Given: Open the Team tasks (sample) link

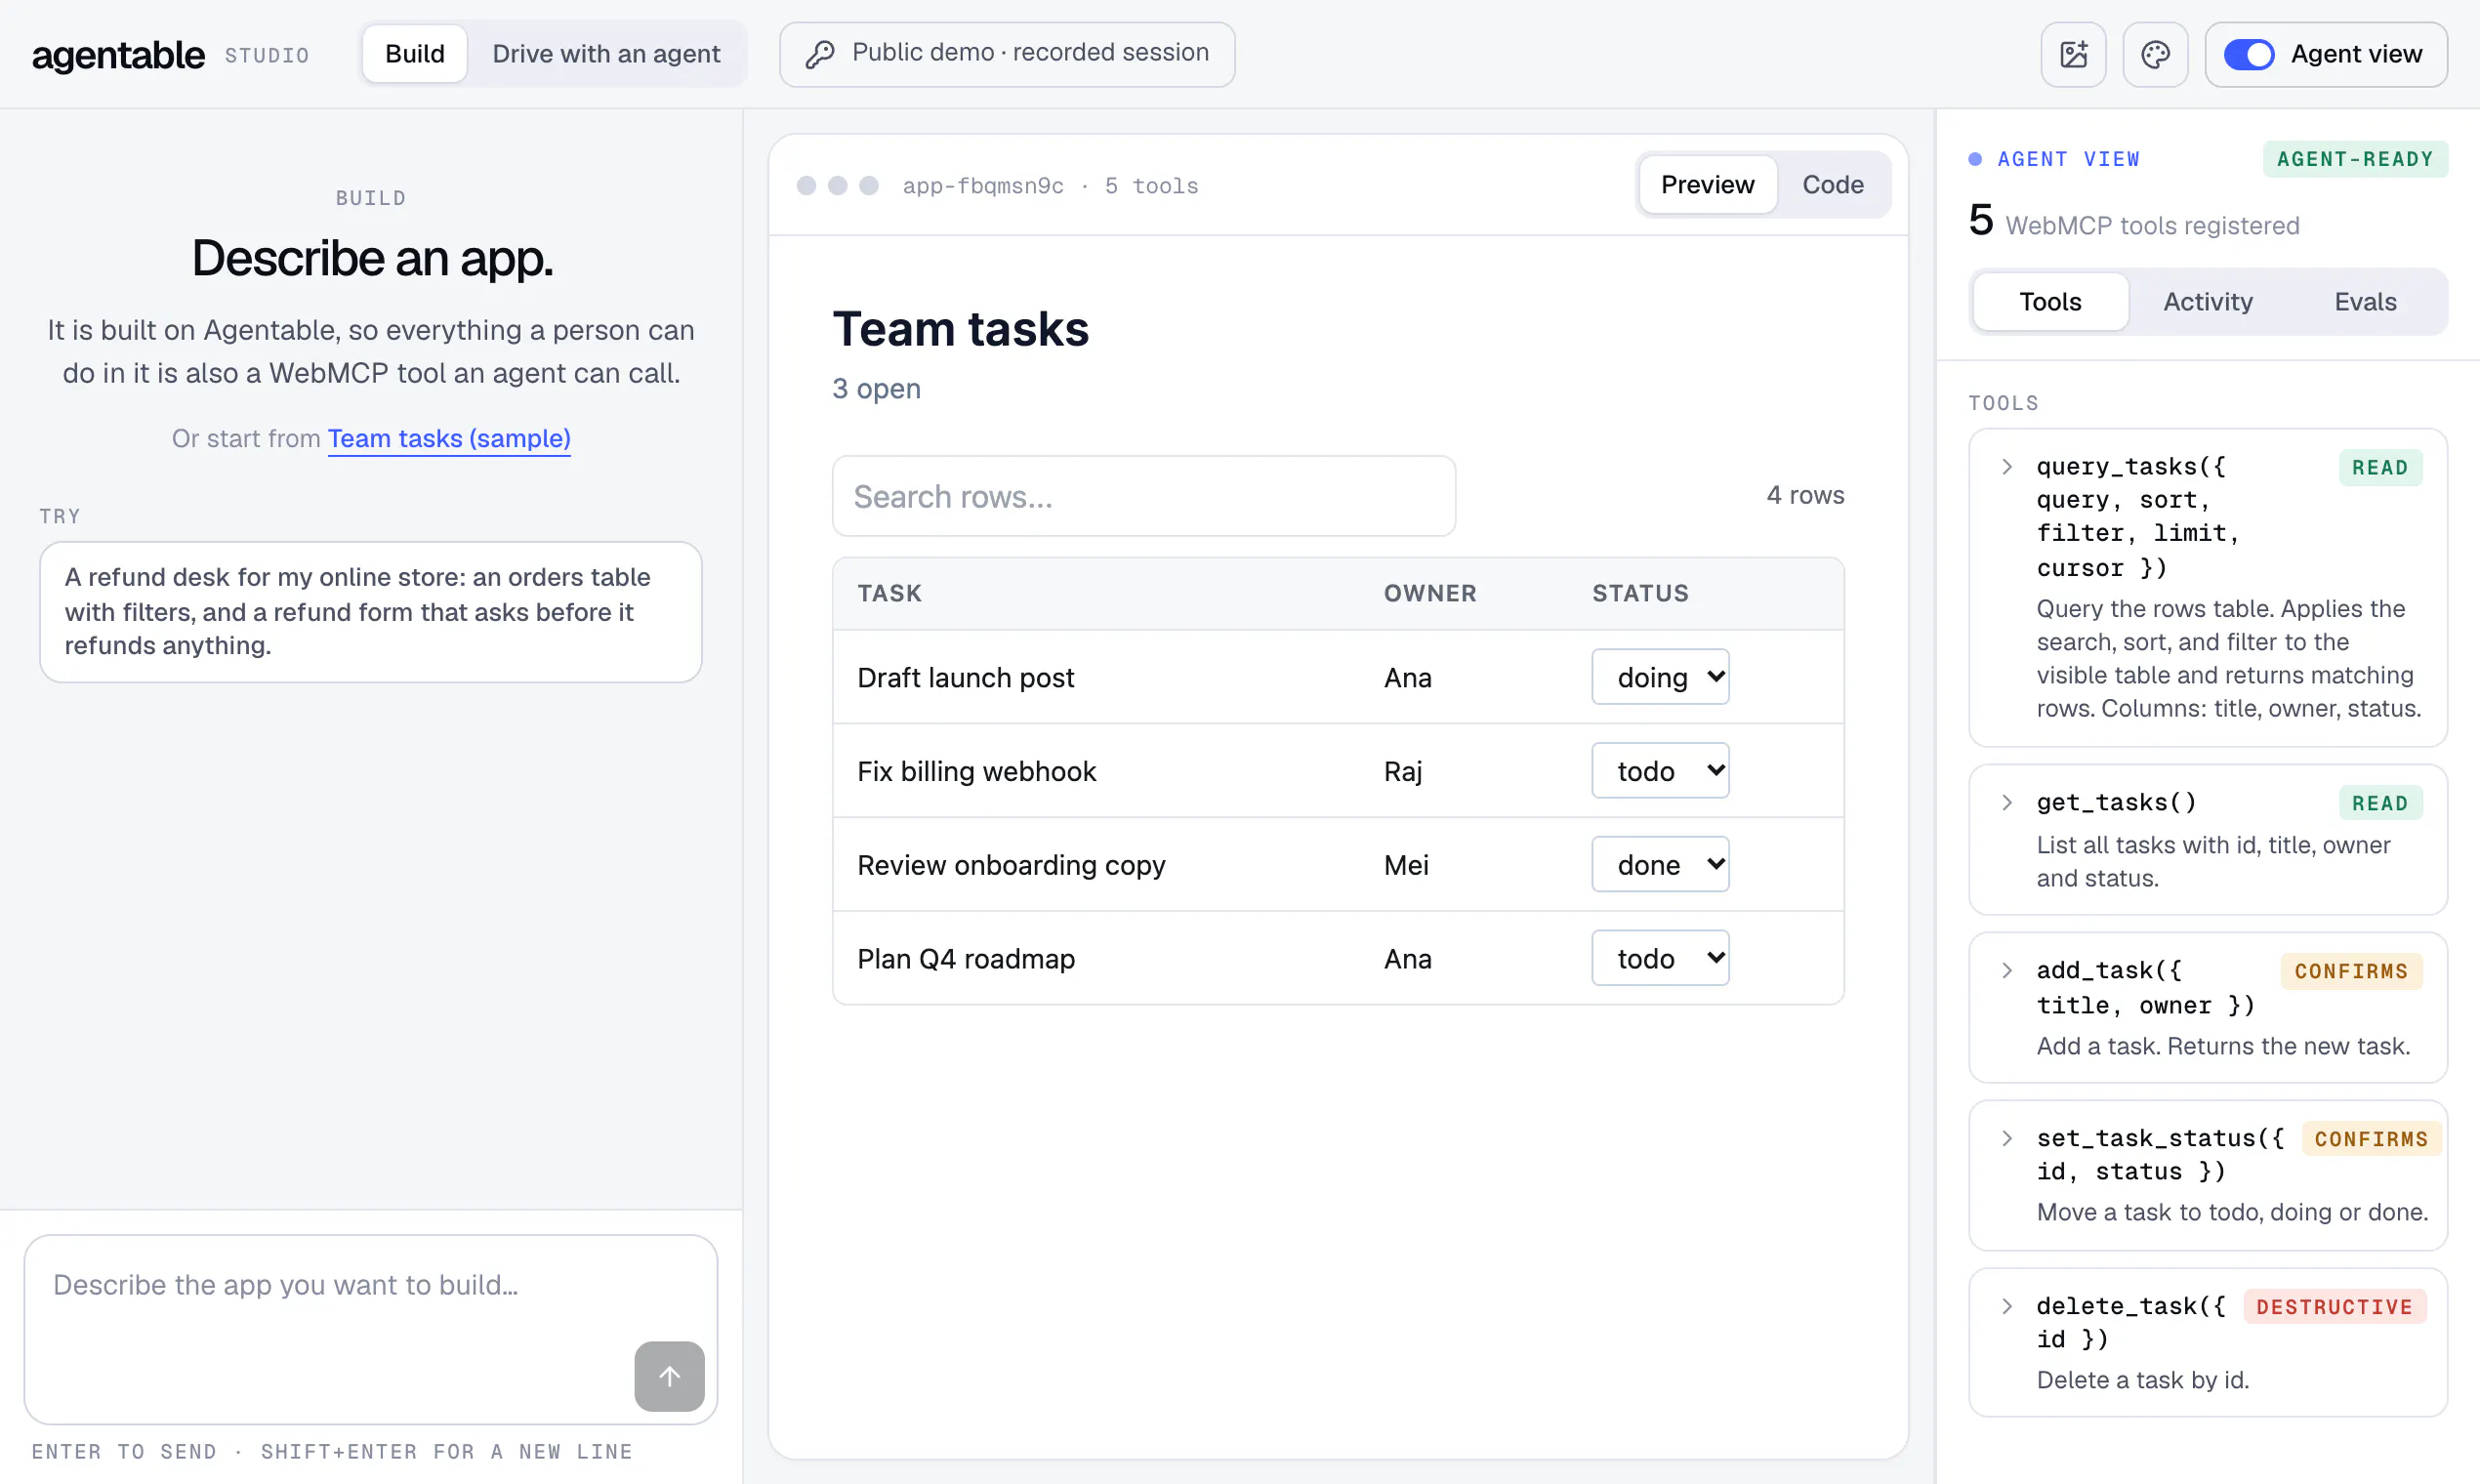Looking at the screenshot, I should click(x=449, y=439).
